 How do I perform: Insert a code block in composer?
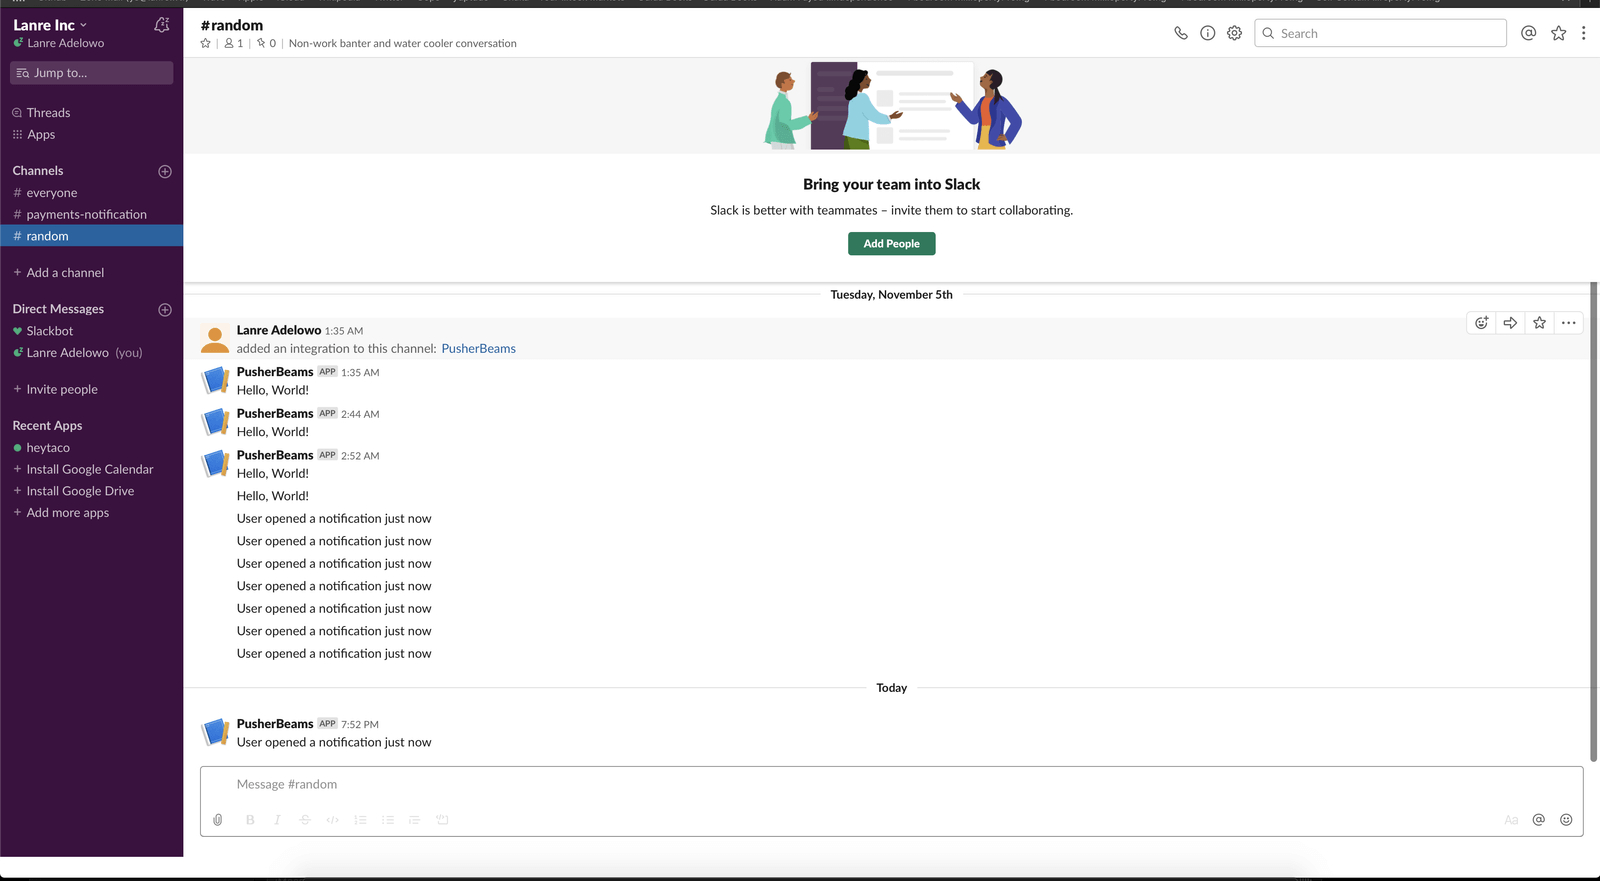442,820
